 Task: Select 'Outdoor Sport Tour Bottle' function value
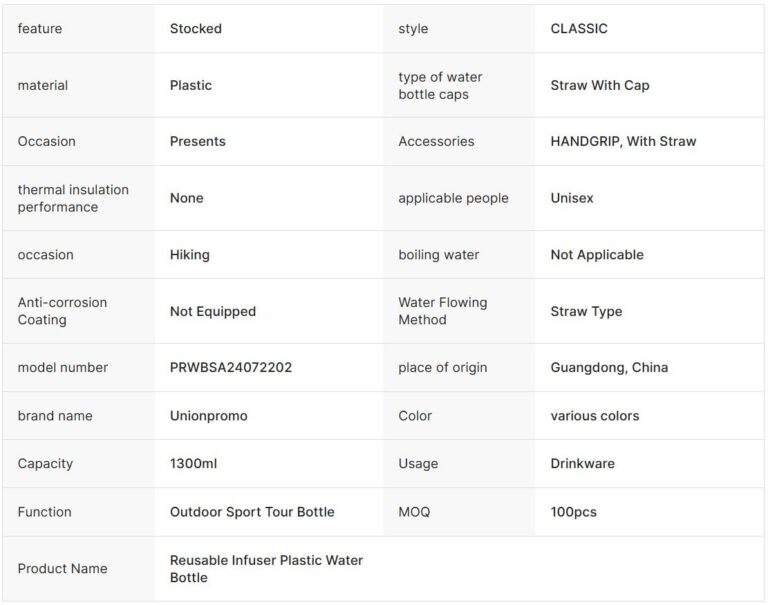[252, 512]
